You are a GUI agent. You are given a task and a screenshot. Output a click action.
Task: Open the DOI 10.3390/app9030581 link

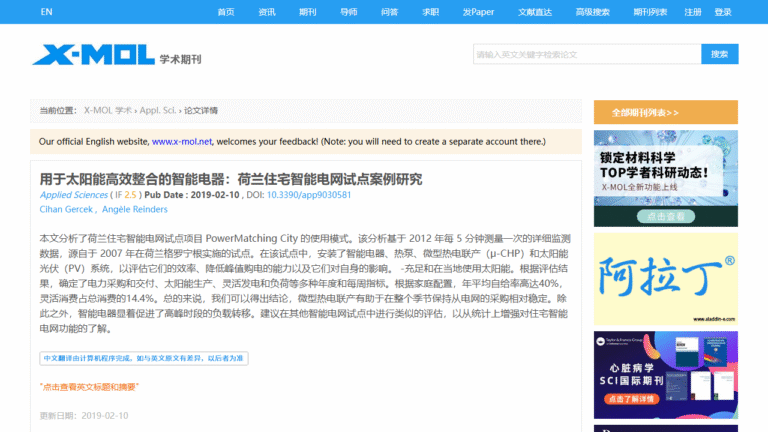click(x=309, y=195)
